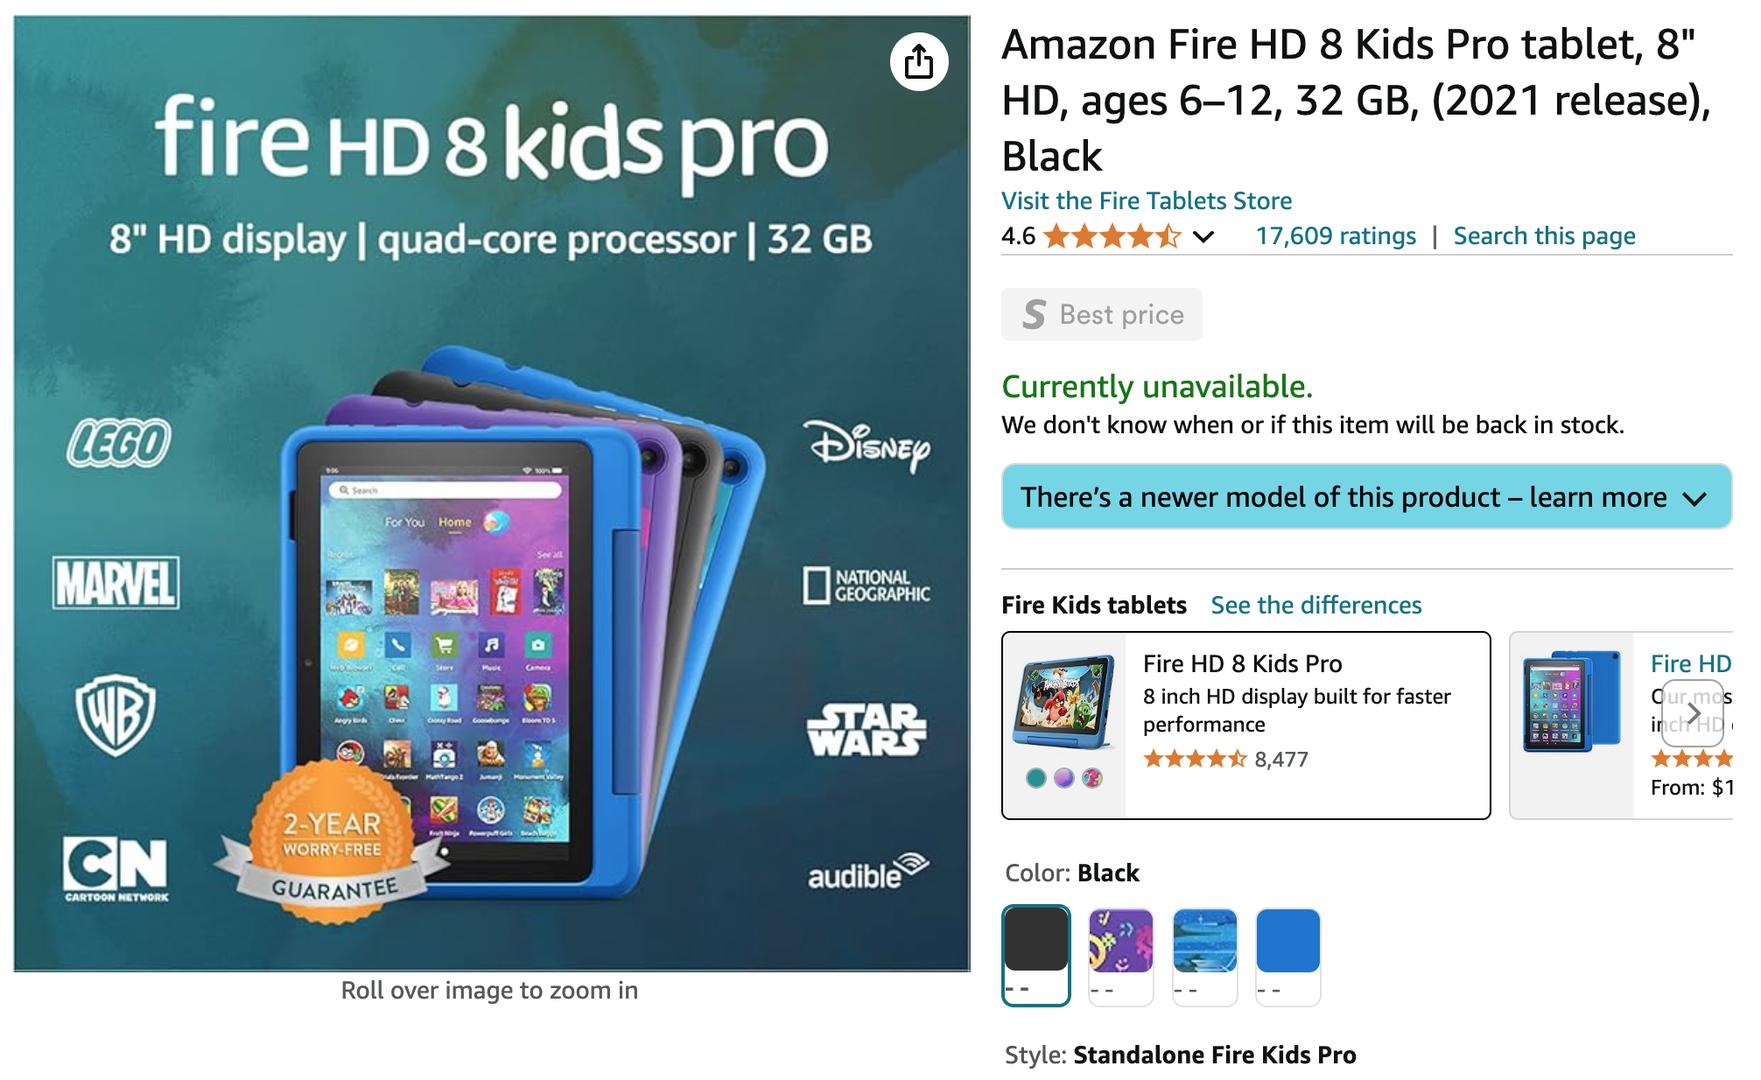
Task: Expand the star rating breakdown chevron
Action: 1204,237
